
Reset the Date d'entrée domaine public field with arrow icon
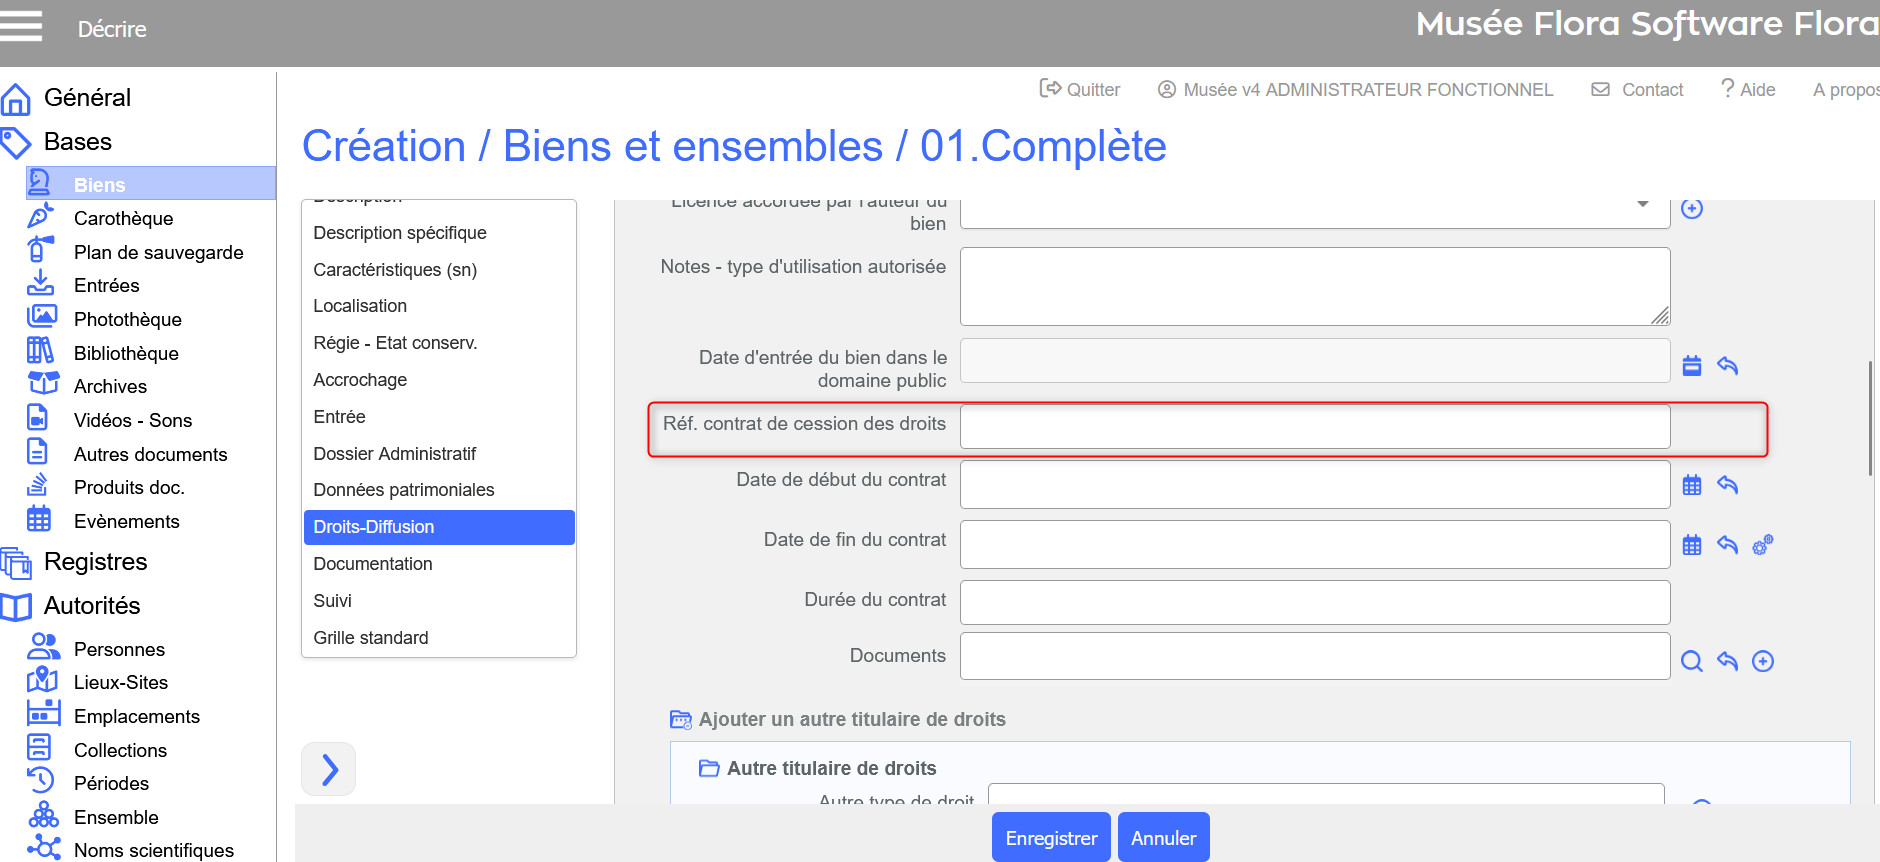1727,365
